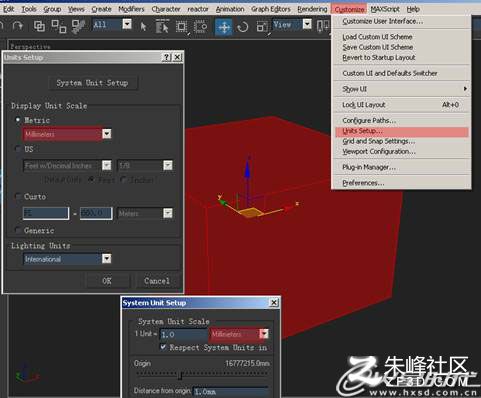
Task: Activate the Rotate tool icon
Action: tap(243, 27)
